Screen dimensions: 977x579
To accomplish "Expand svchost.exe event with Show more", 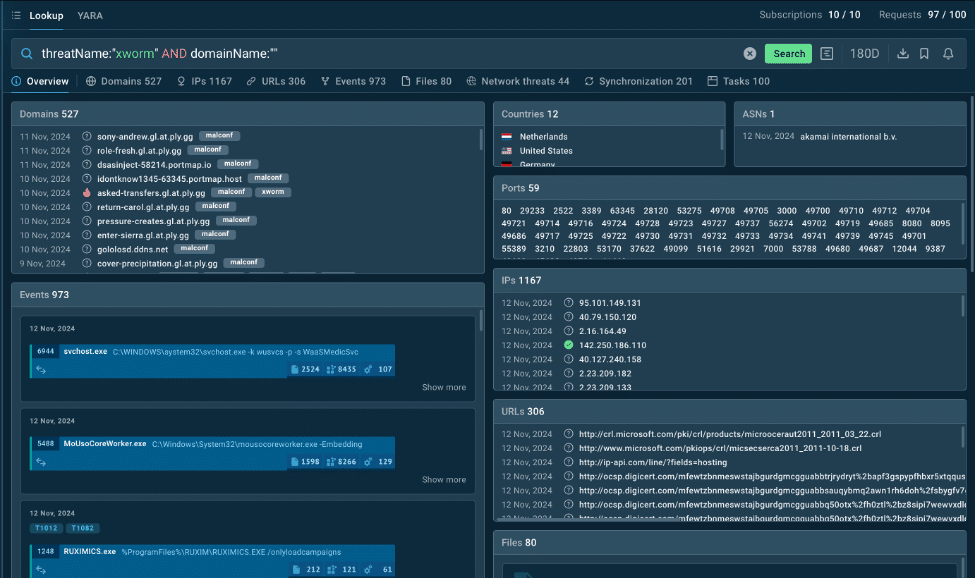I will tap(443, 387).
